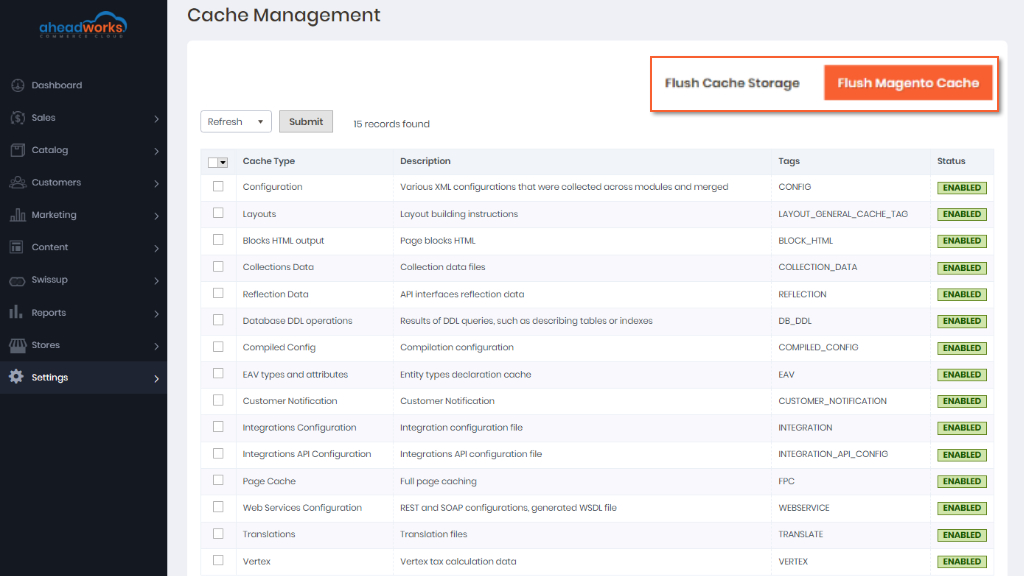The image size is (1024, 576).
Task: Click the Submit button
Action: [x=306, y=121]
